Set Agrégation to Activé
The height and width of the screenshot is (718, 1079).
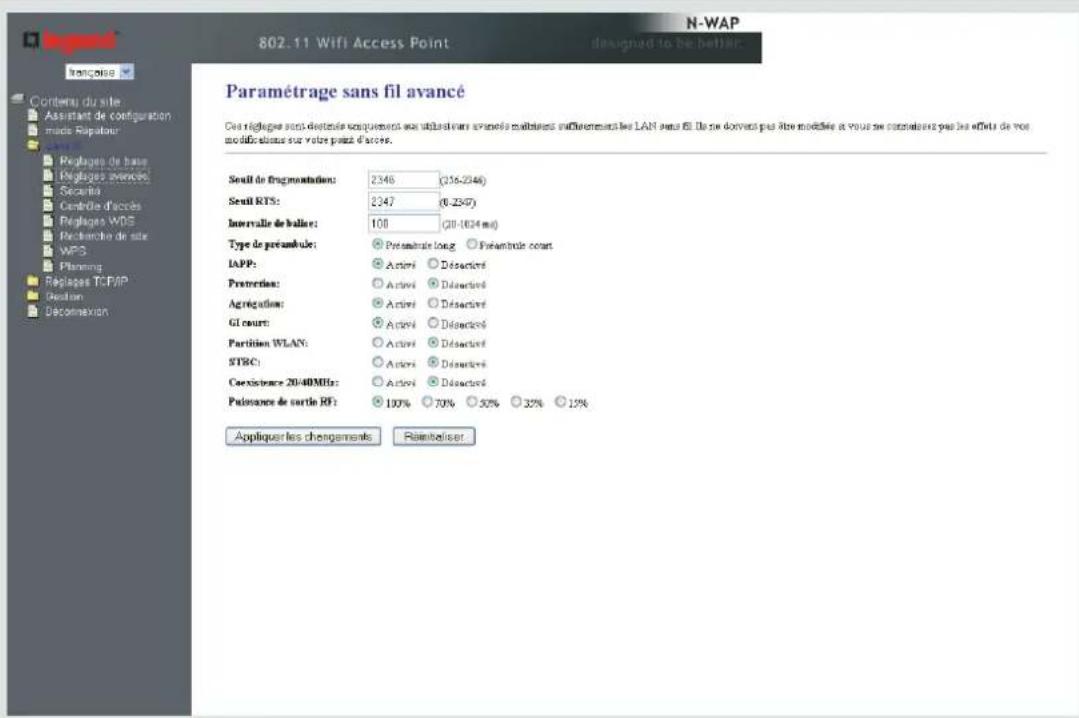tap(377, 303)
